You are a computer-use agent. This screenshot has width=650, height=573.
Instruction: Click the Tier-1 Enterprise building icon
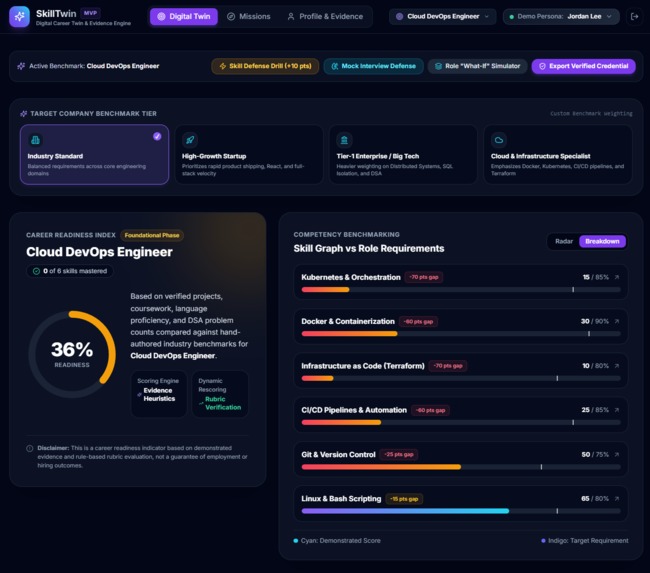[344, 140]
